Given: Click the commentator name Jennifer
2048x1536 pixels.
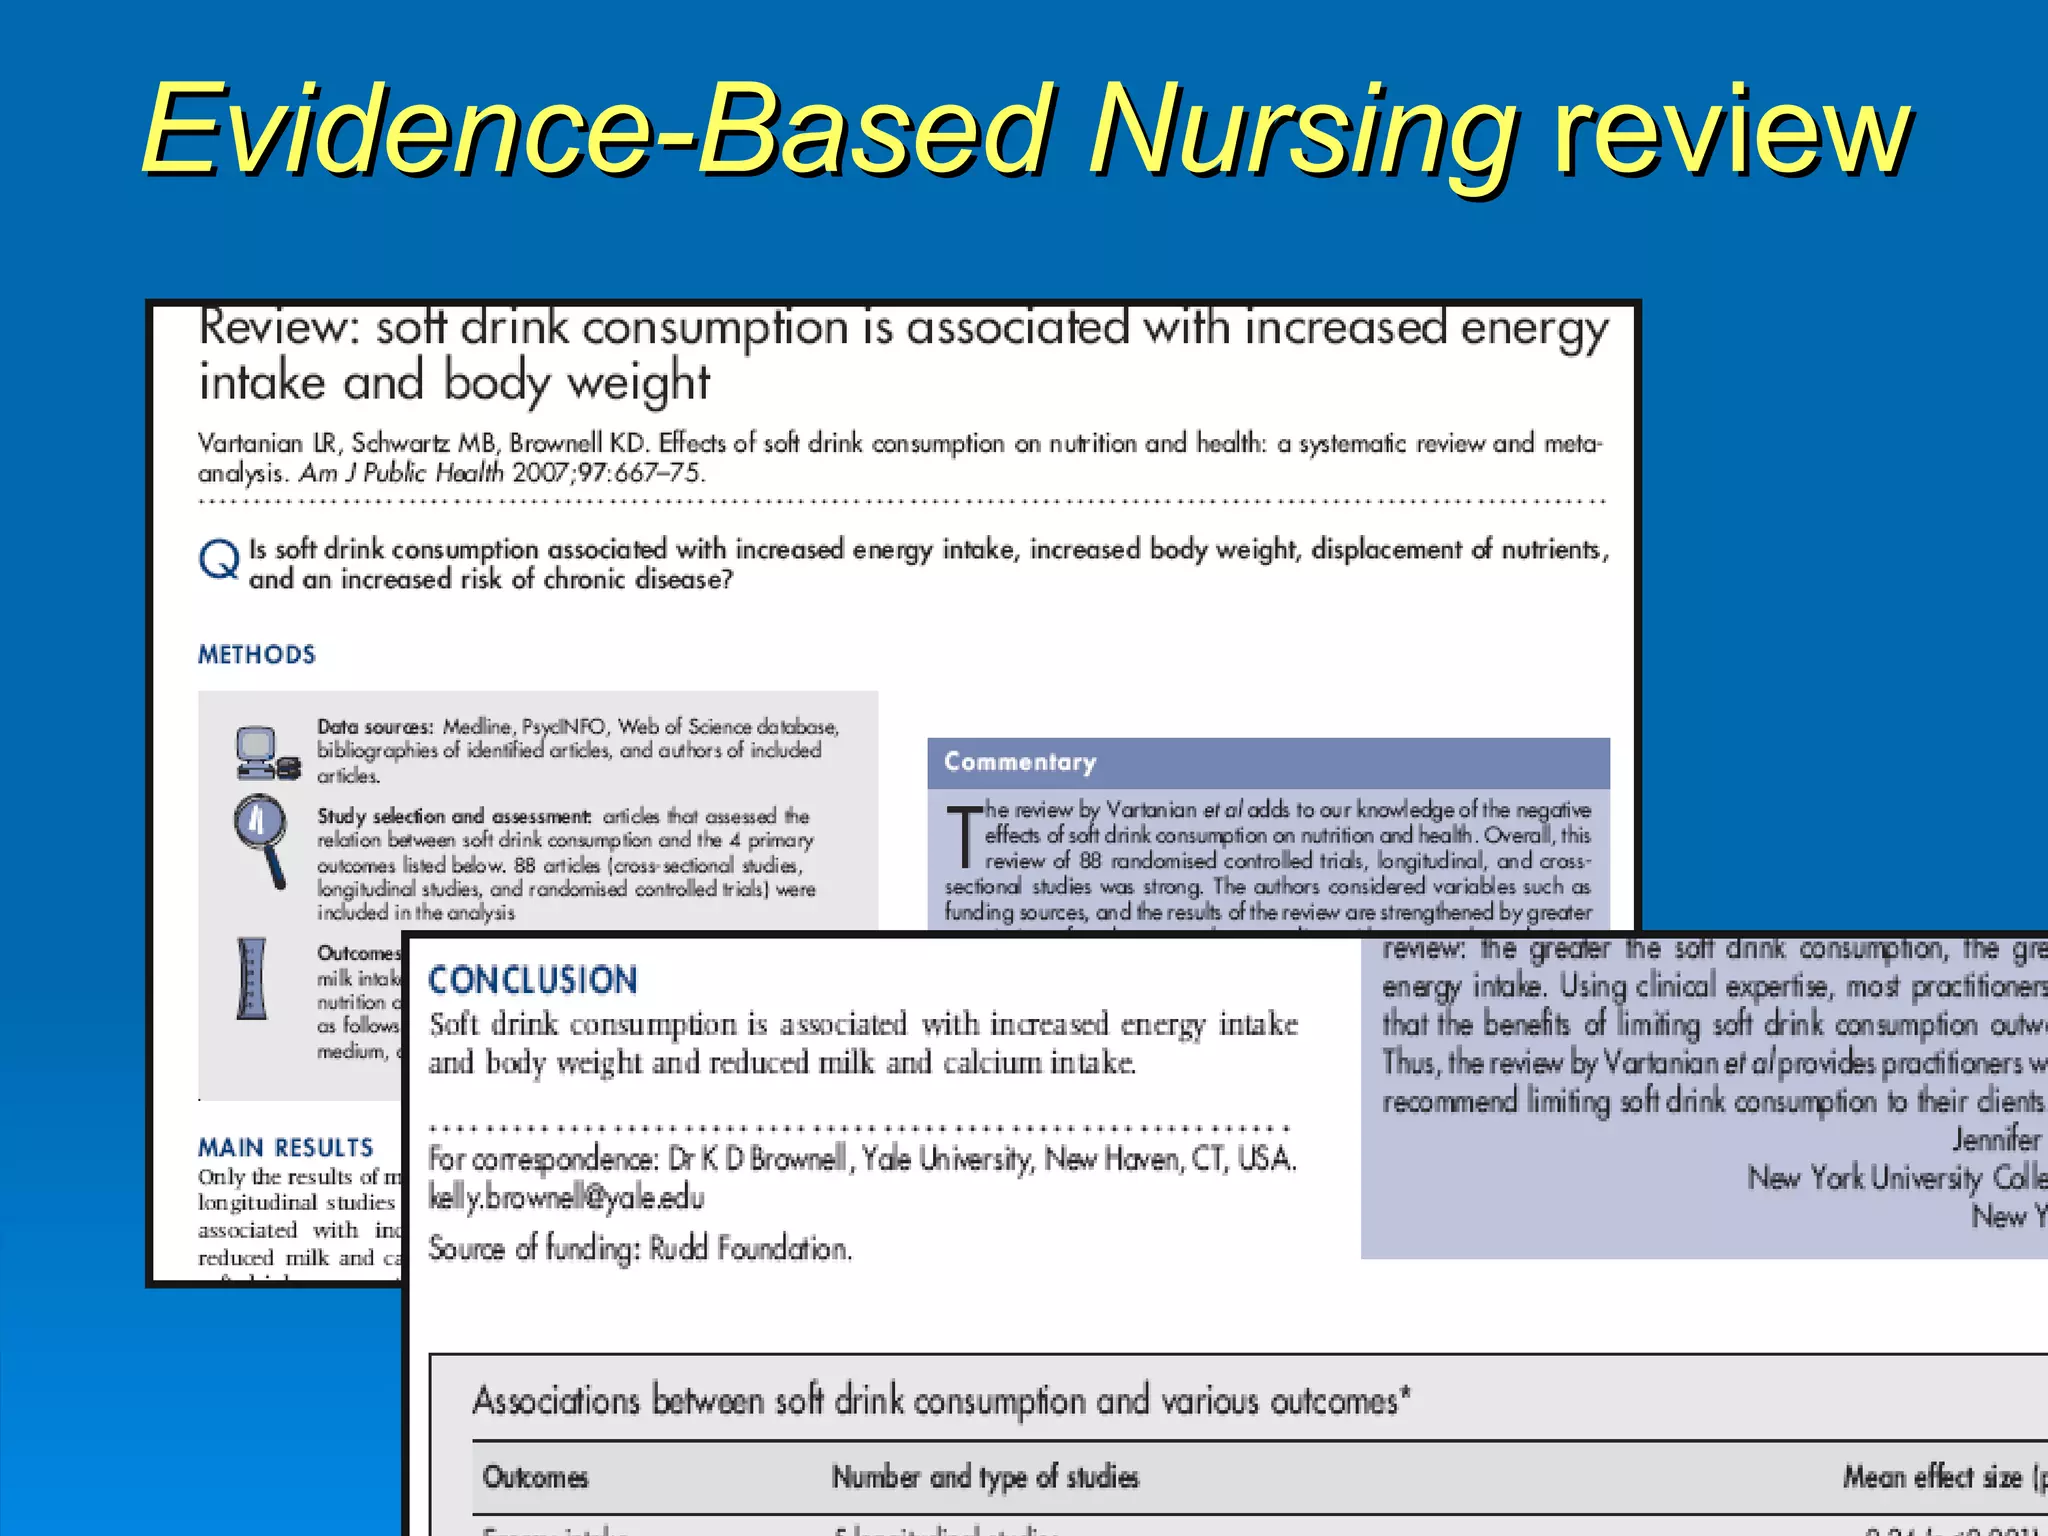Looking at the screenshot, I should tap(1996, 1139).
